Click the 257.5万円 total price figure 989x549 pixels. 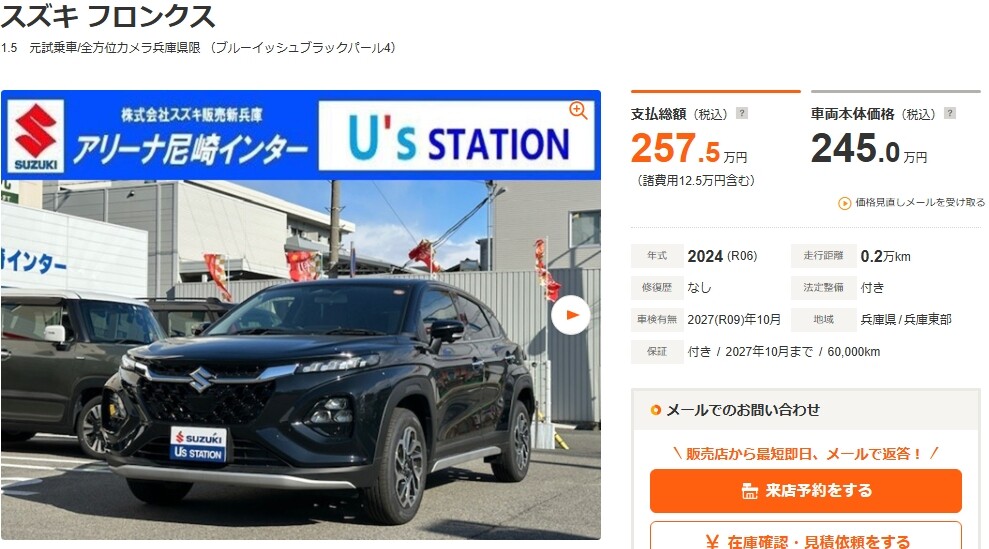tap(689, 148)
